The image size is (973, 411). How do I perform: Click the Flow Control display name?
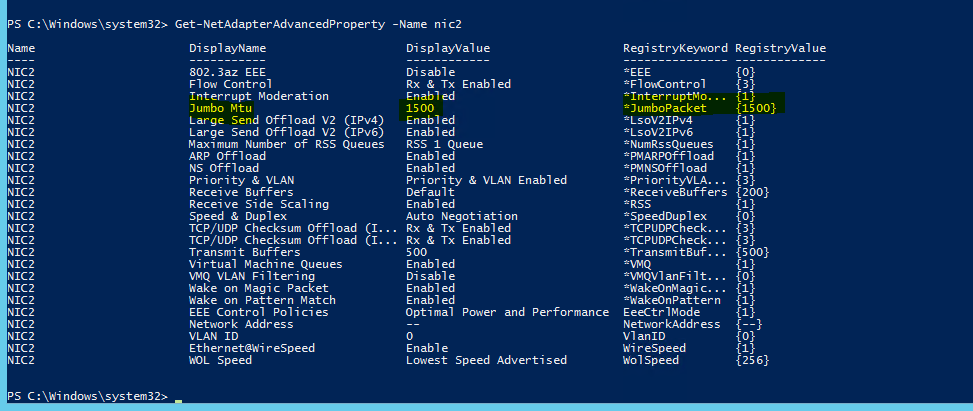pos(230,84)
